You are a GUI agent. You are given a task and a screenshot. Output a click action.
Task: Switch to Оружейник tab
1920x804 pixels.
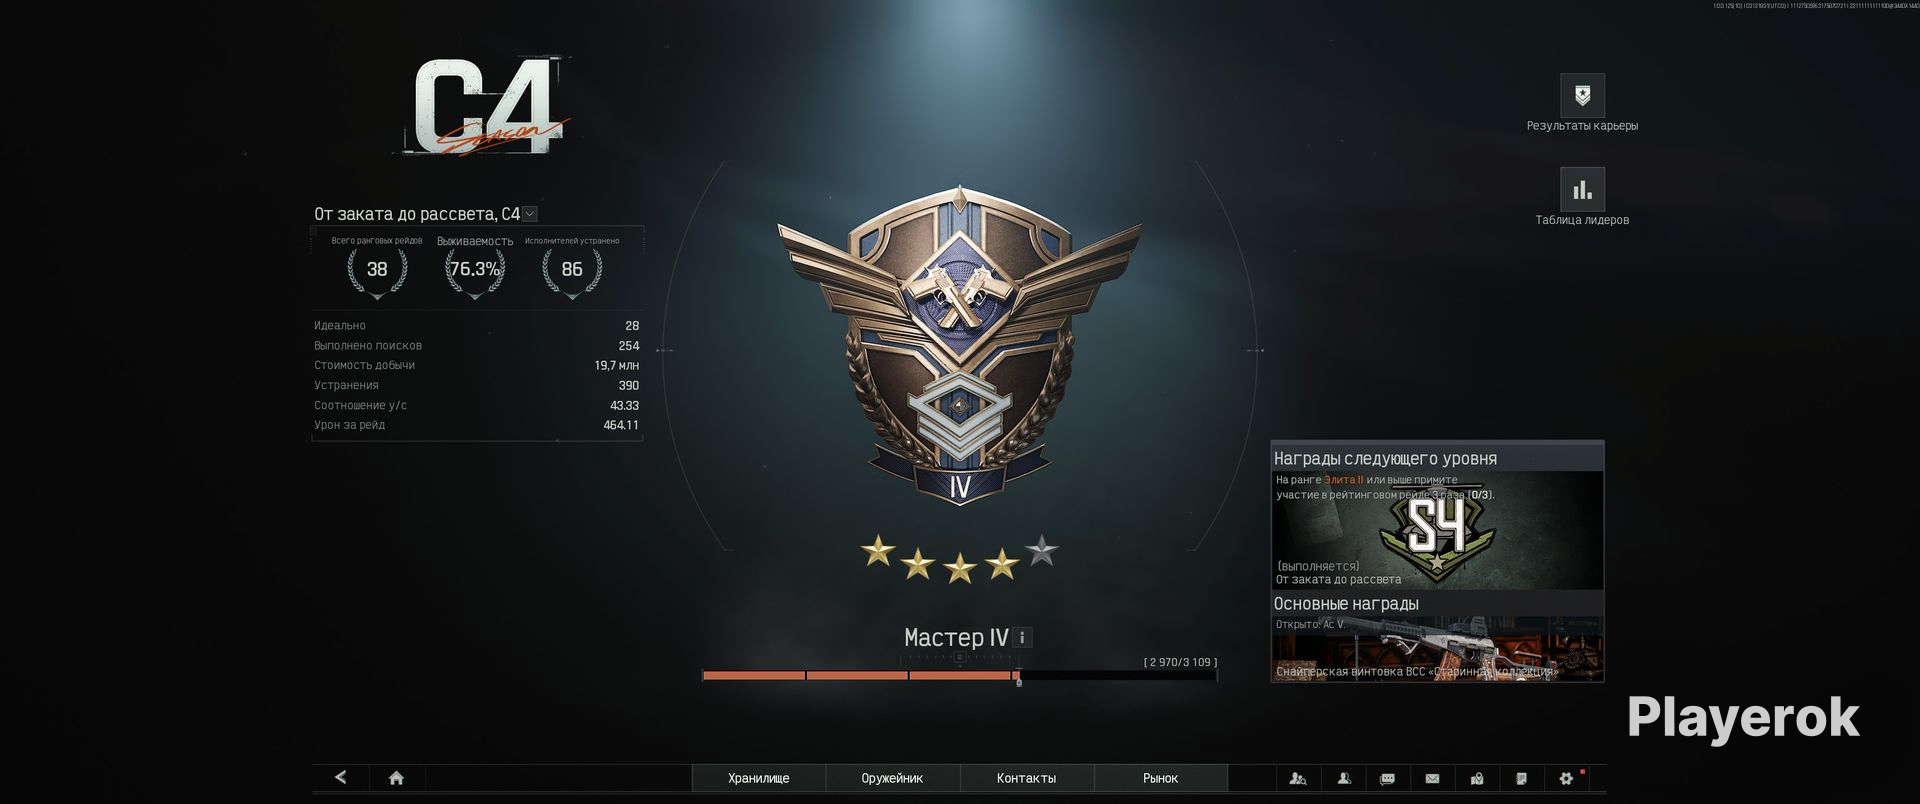point(892,778)
